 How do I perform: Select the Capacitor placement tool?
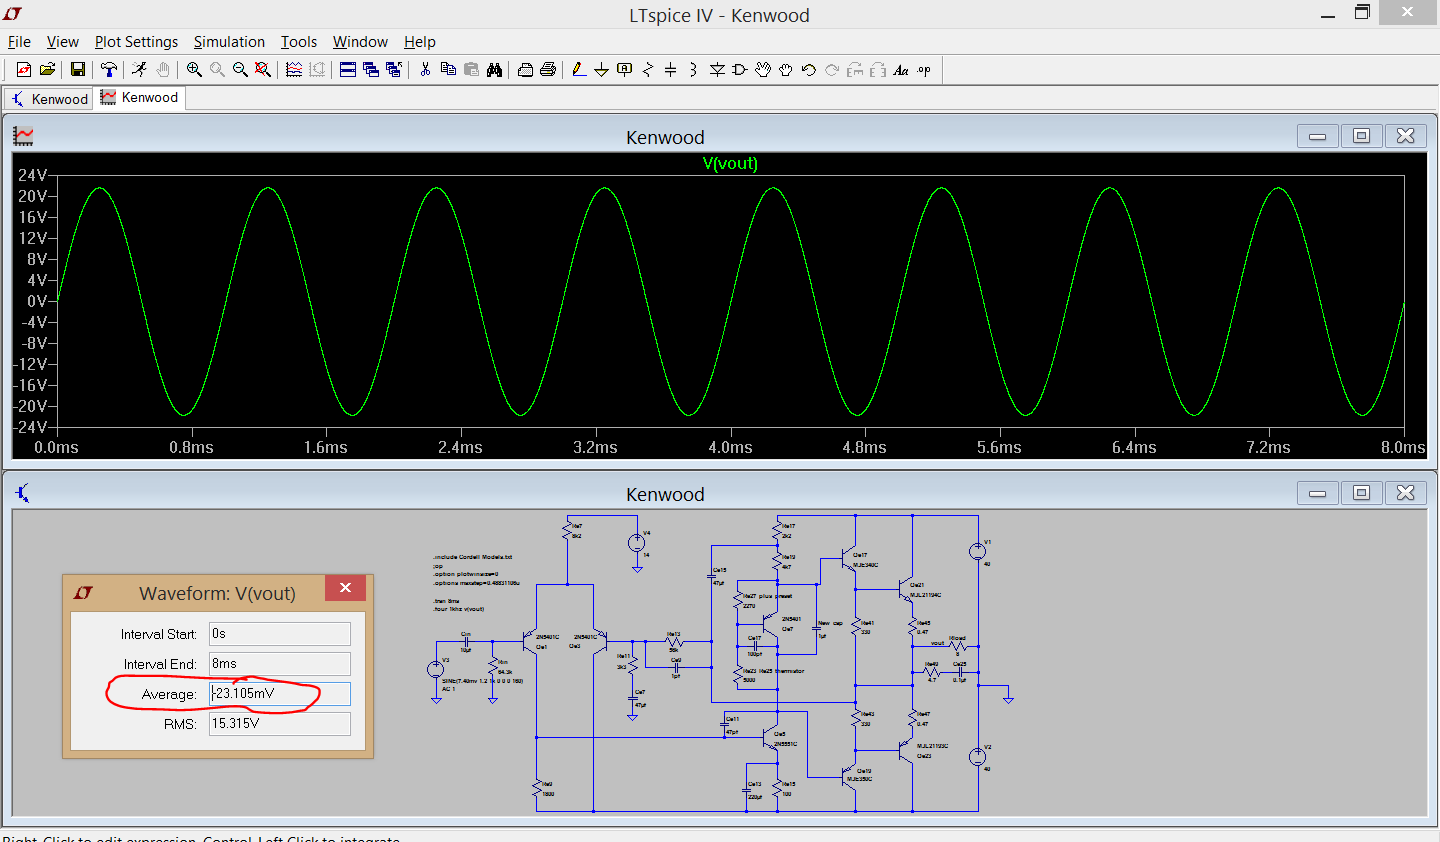671,69
